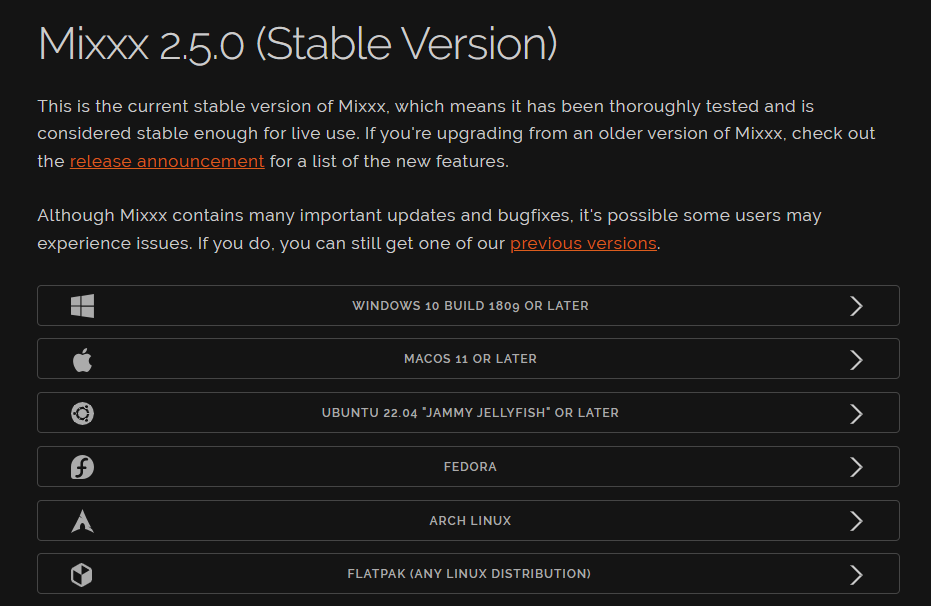Select Flatpak (any Linux distribution)
Screen dimensions: 931x606
(x=469, y=574)
